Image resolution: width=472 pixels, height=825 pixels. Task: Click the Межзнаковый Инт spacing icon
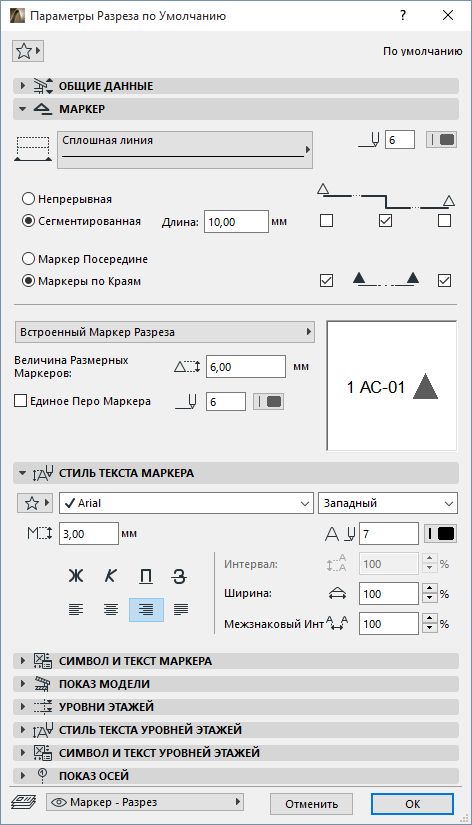pyautogui.click(x=337, y=623)
